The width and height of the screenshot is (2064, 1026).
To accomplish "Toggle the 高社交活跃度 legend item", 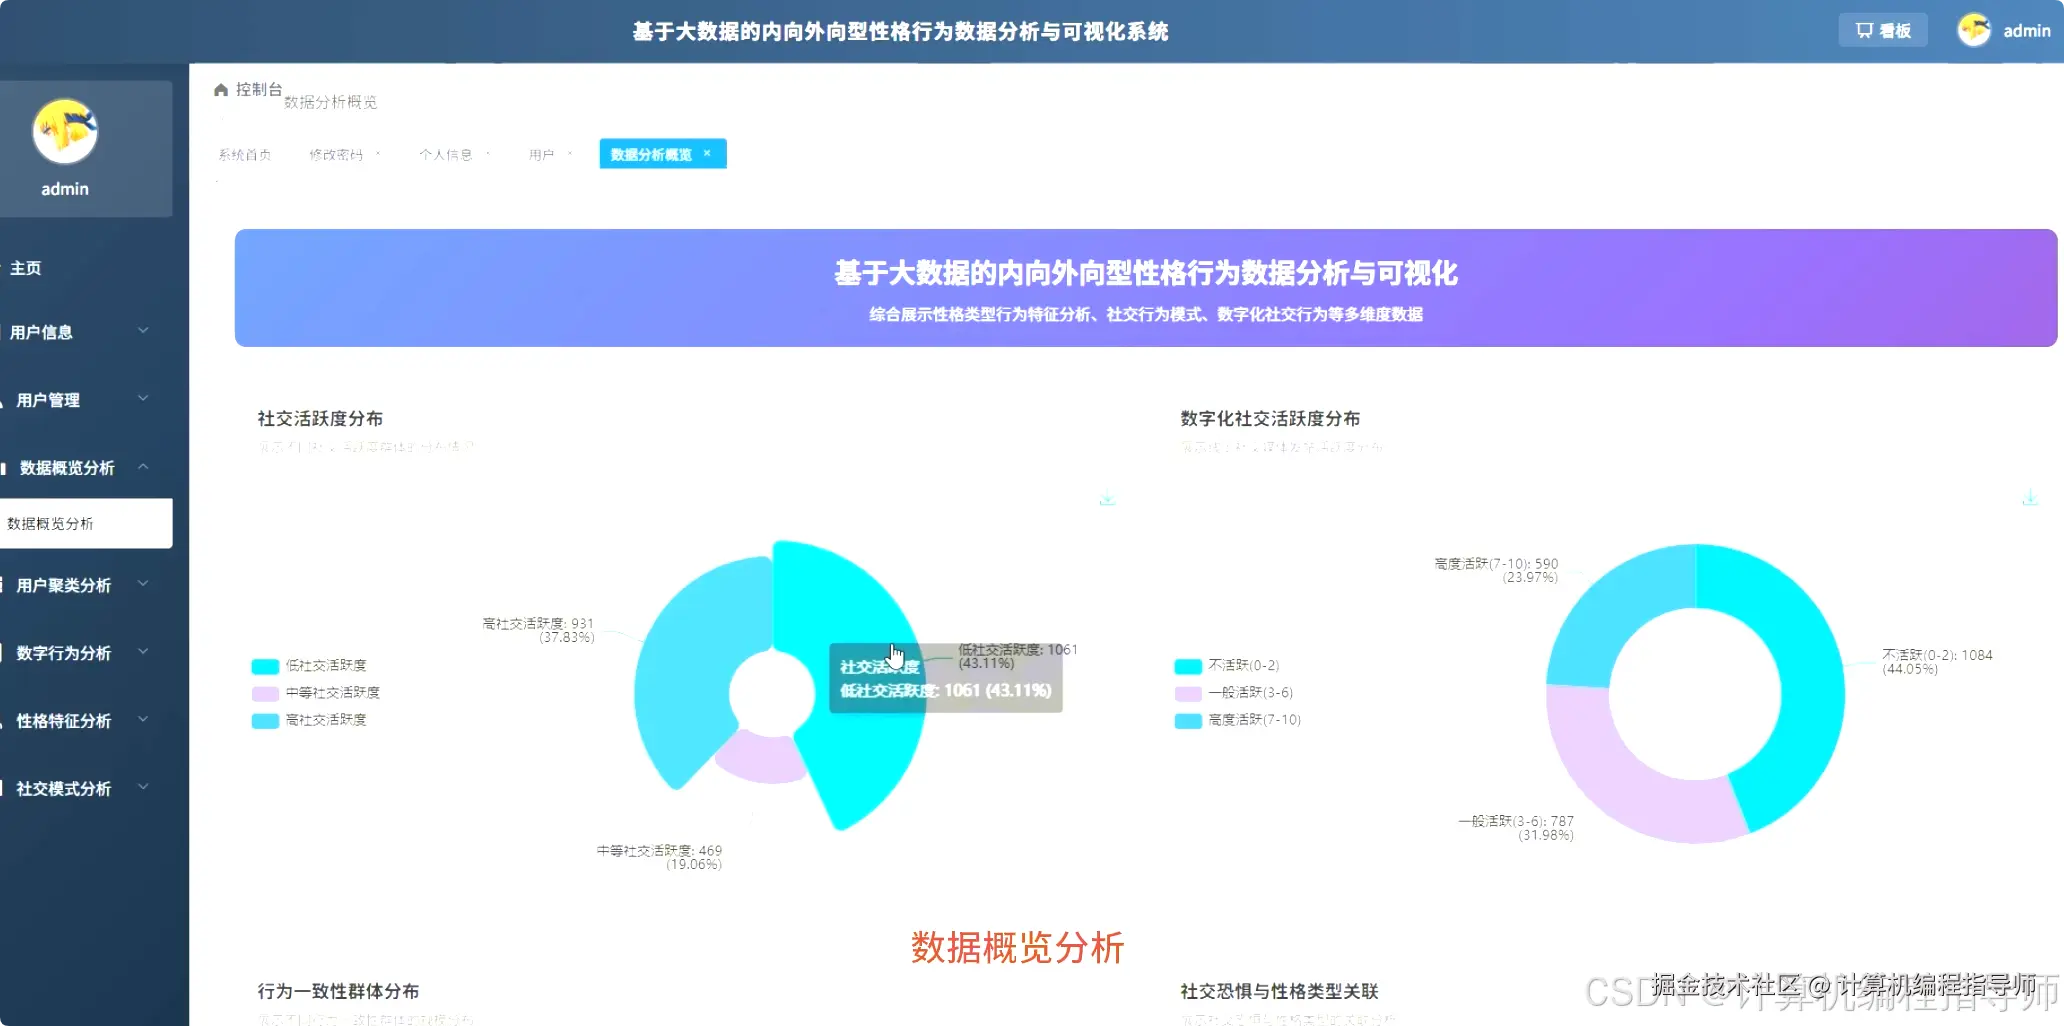I will (310, 720).
